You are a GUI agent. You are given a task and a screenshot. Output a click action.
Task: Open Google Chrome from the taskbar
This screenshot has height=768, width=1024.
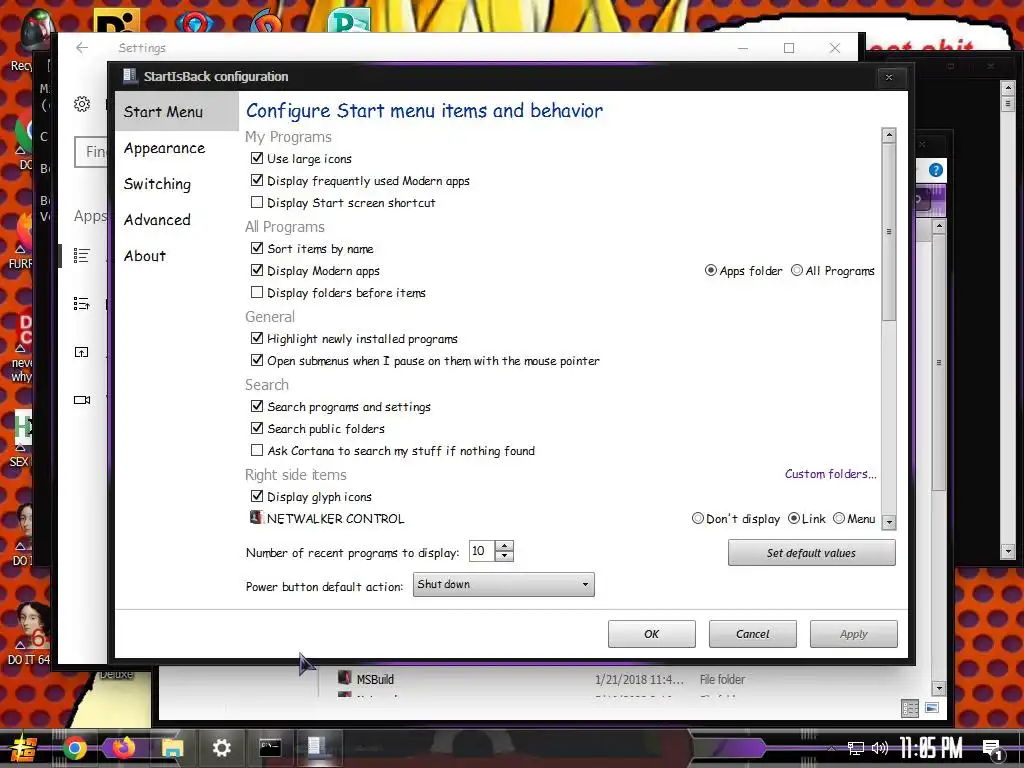tap(74, 748)
